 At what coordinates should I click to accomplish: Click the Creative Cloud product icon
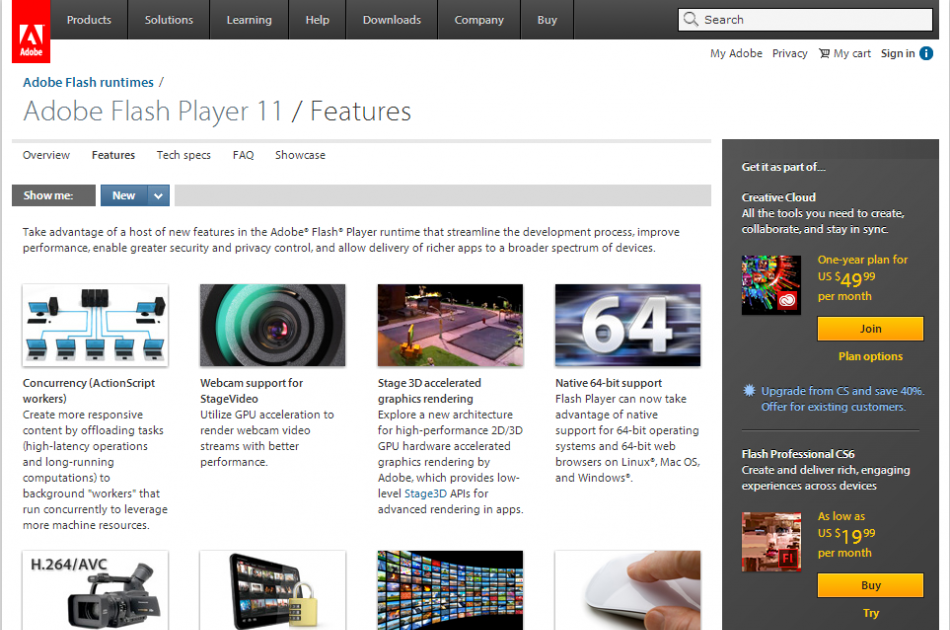tap(771, 285)
